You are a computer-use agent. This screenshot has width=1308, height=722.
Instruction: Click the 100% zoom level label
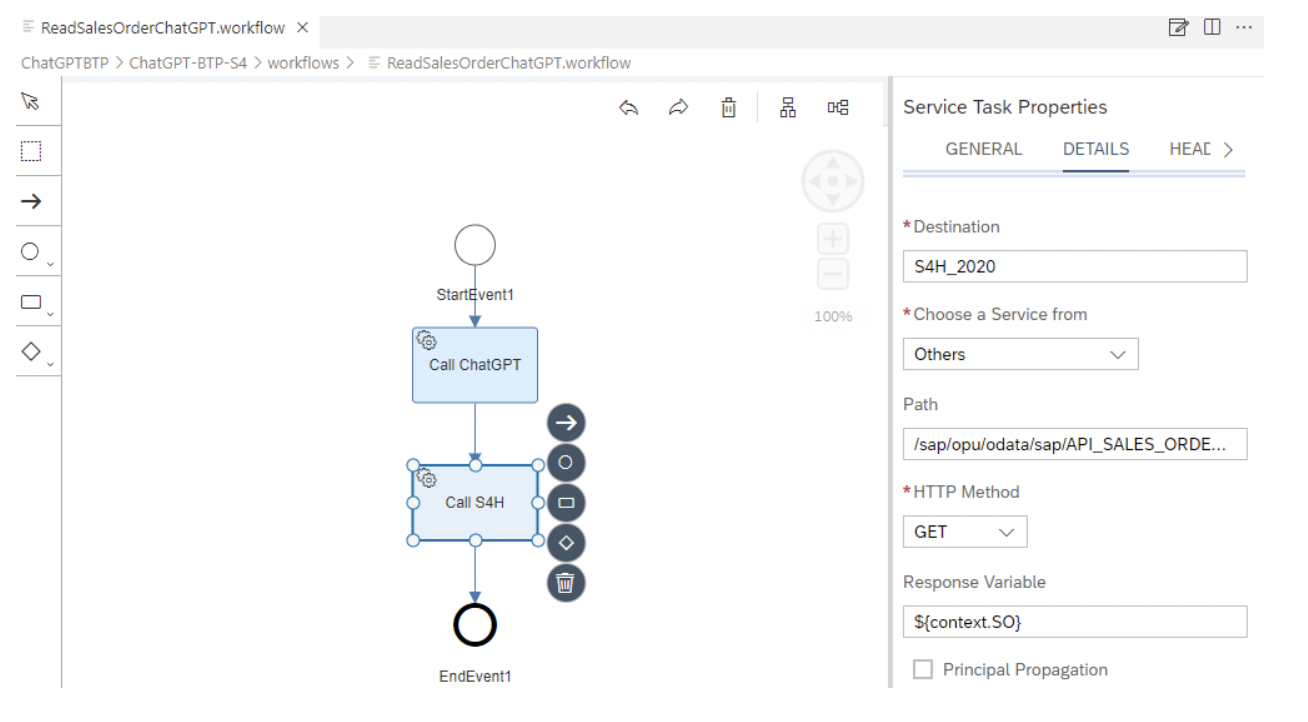(833, 316)
